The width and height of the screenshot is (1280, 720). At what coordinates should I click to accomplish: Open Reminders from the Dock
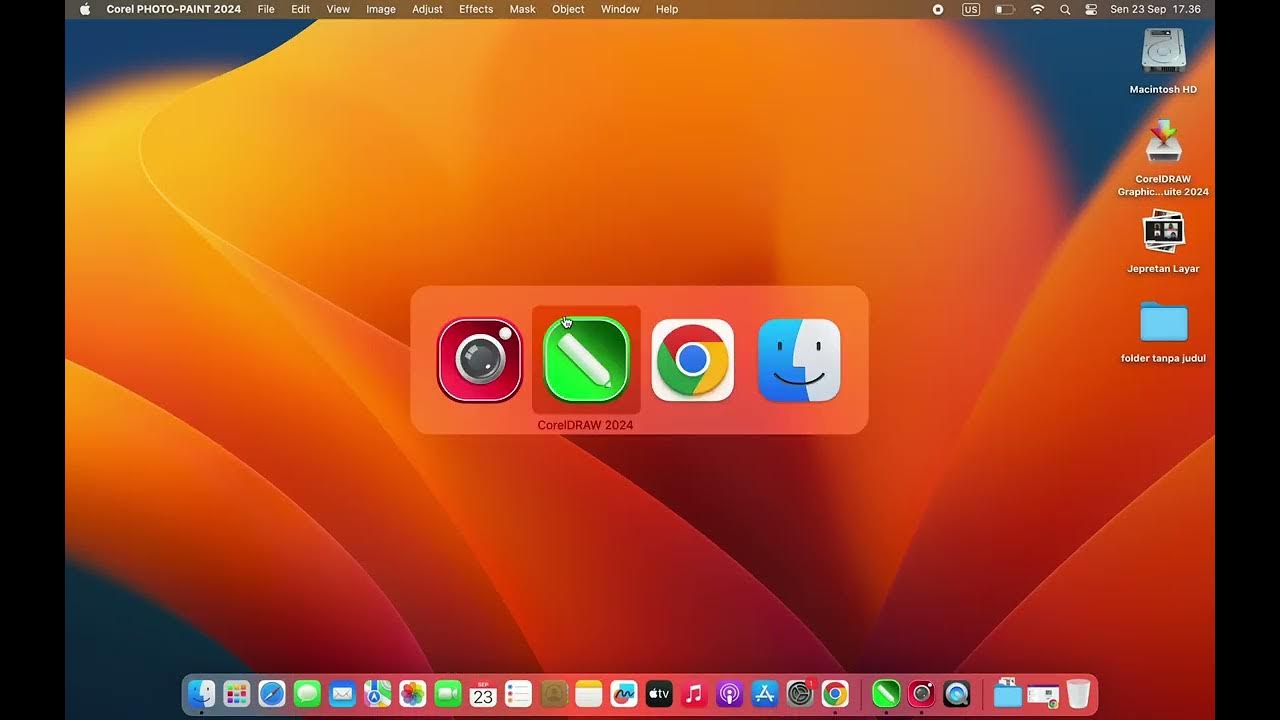pos(518,693)
